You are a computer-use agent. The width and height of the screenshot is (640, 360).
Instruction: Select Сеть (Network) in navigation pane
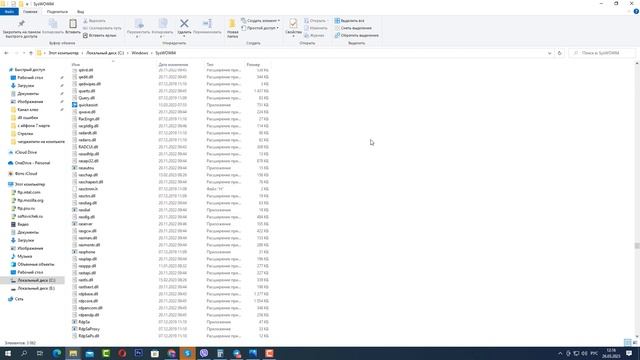19,299
